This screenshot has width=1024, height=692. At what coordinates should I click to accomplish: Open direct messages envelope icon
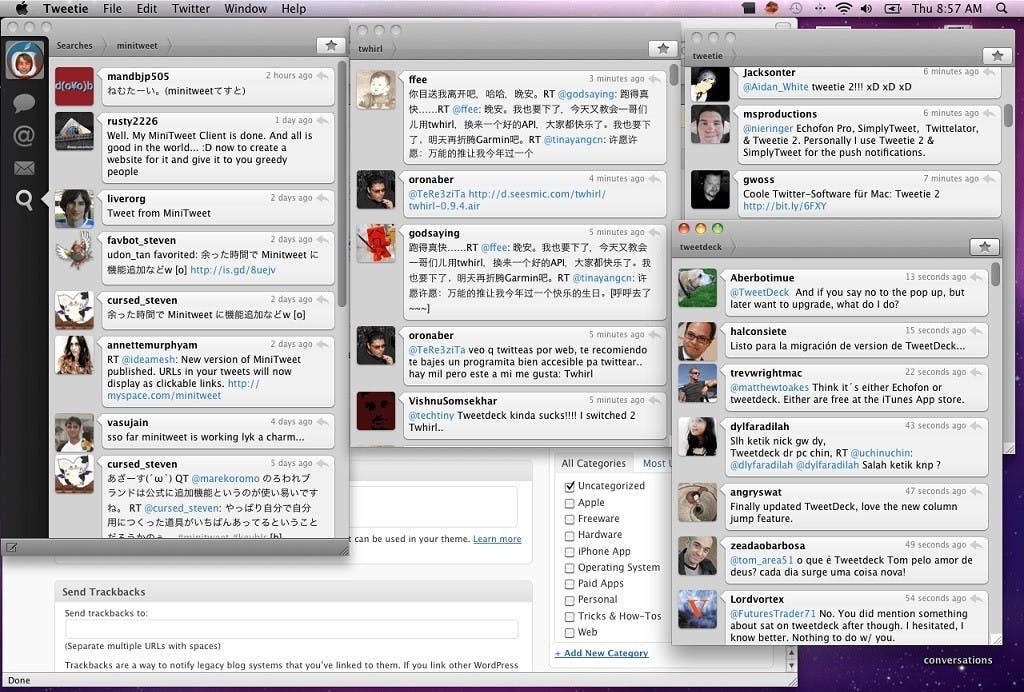(x=24, y=168)
